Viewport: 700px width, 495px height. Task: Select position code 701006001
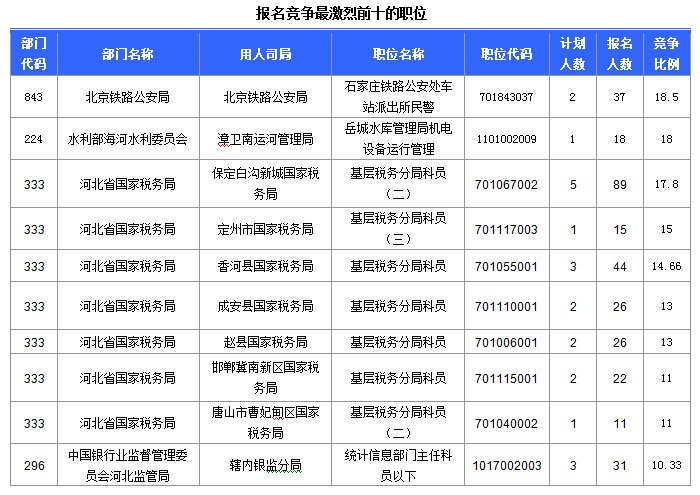coord(506,342)
